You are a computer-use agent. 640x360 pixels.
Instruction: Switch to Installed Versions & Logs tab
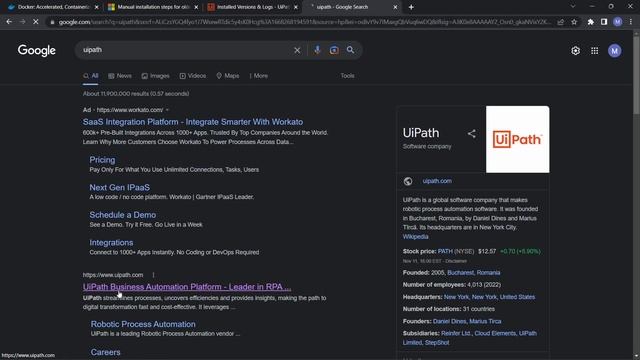[252, 7]
